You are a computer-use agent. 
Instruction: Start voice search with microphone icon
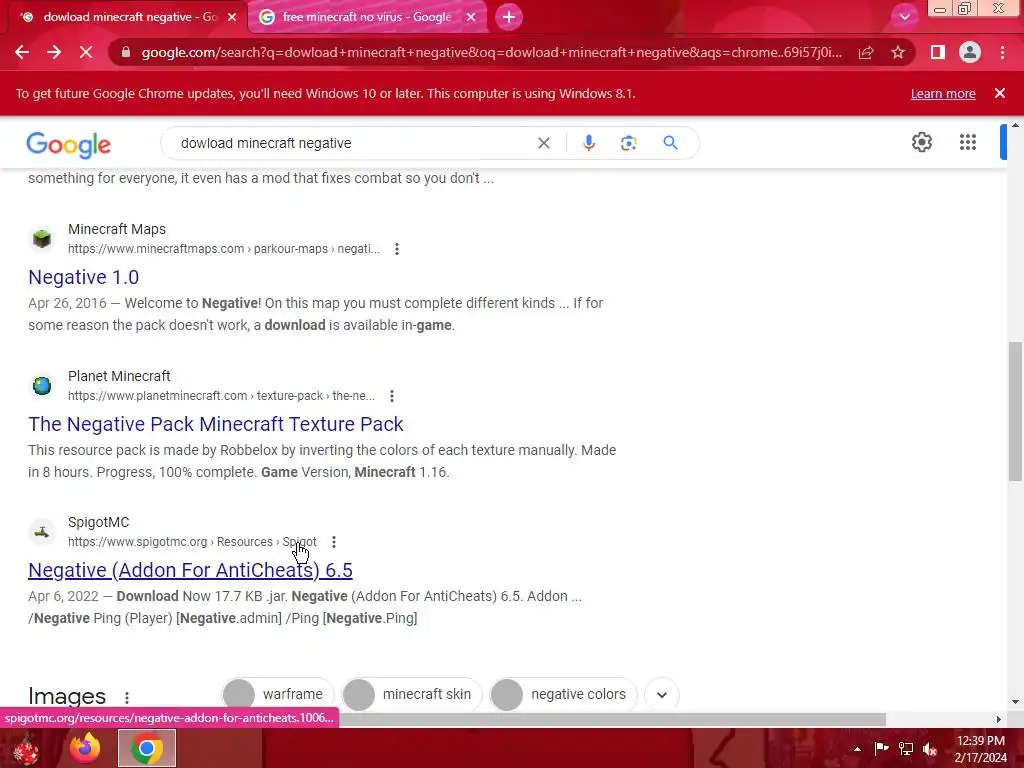(588, 143)
